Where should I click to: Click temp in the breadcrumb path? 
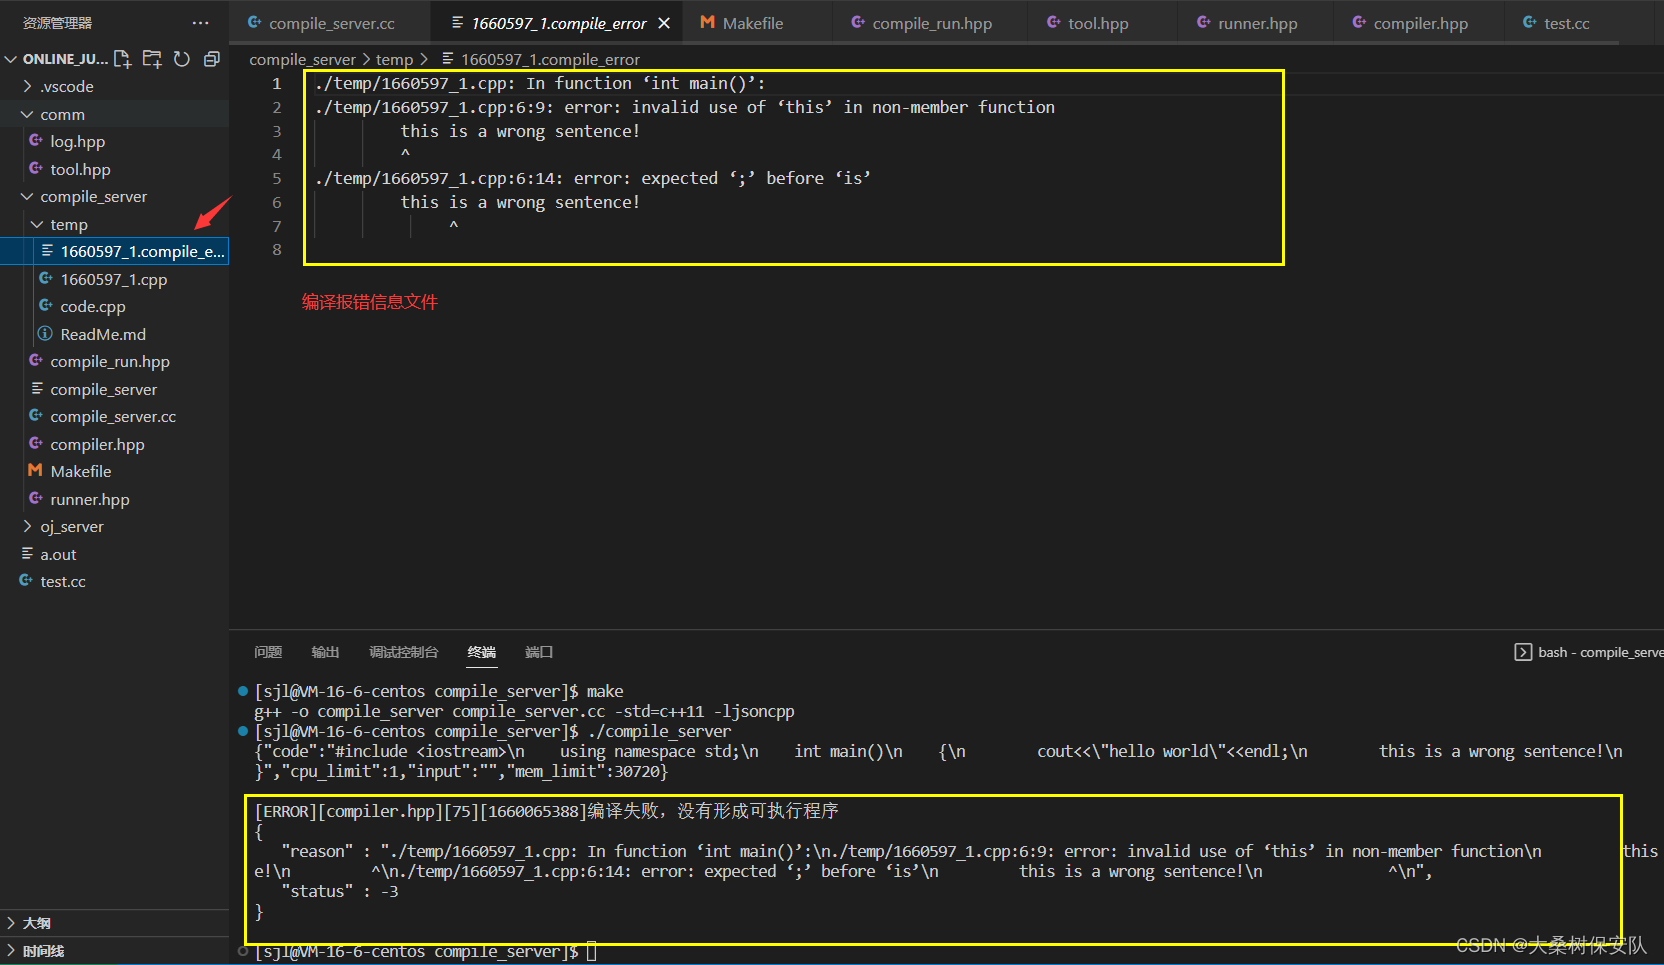394,60
